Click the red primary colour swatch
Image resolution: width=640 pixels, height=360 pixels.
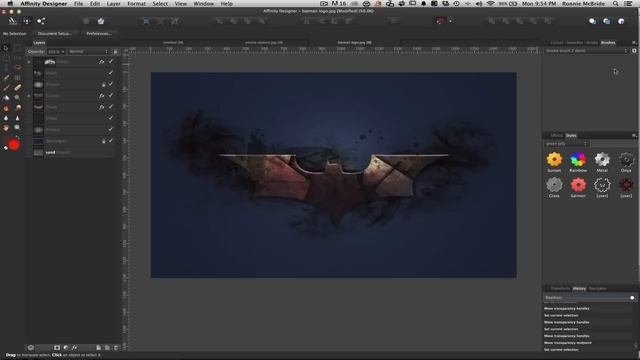[14, 145]
